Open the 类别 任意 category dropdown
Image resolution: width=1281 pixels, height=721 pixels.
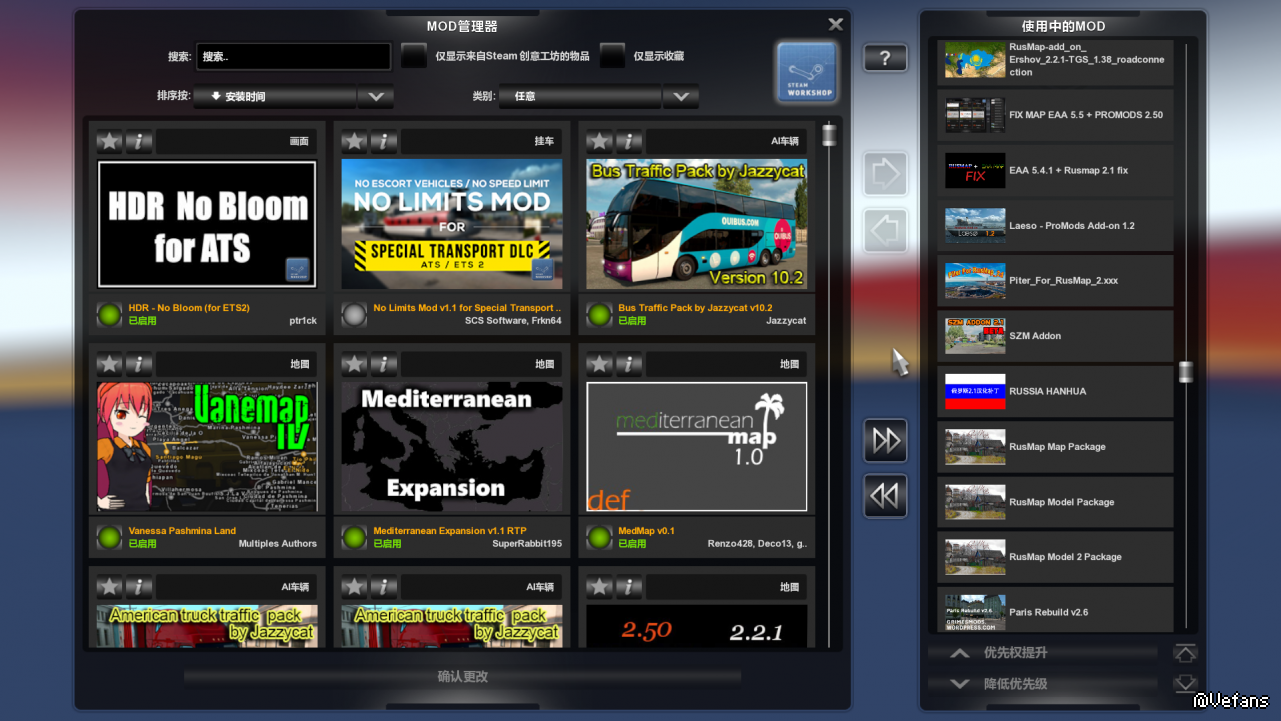[580, 97]
